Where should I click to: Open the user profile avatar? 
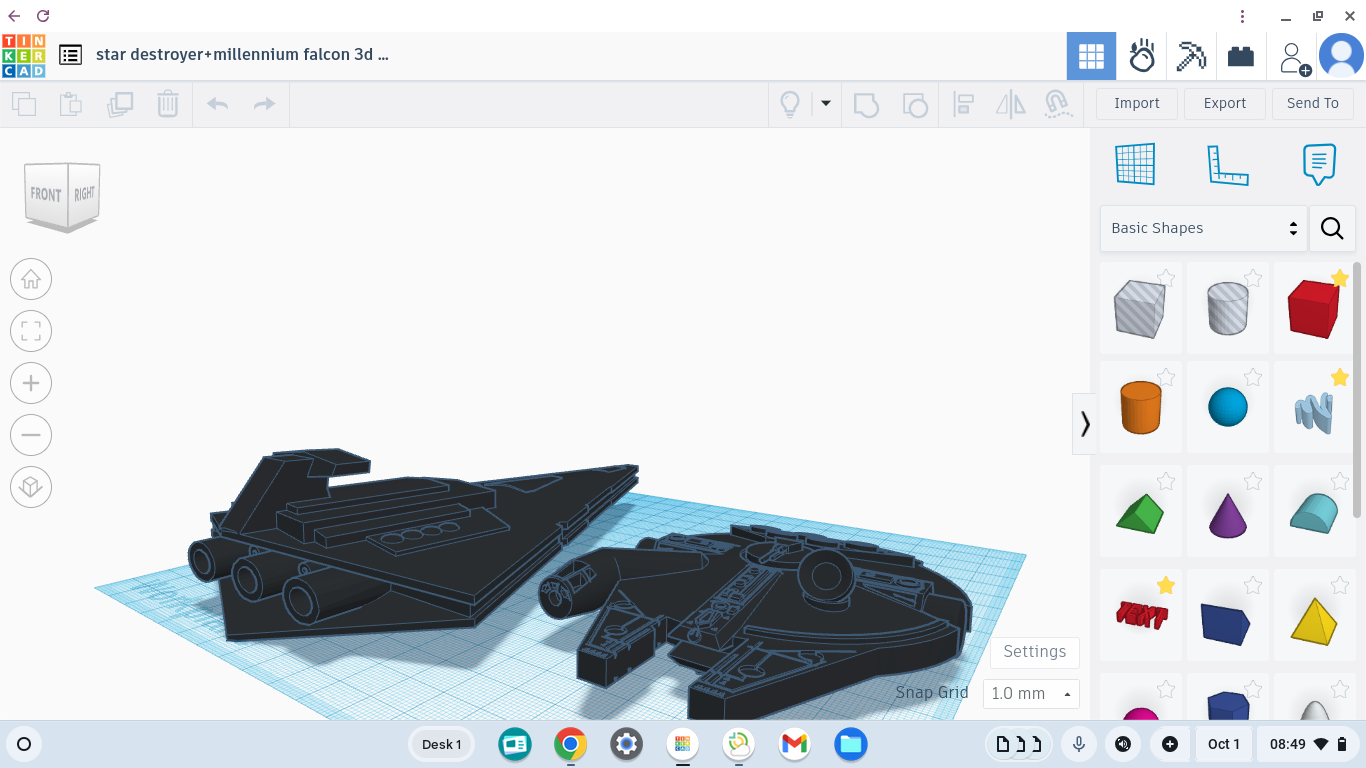pyautogui.click(x=1341, y=56)
